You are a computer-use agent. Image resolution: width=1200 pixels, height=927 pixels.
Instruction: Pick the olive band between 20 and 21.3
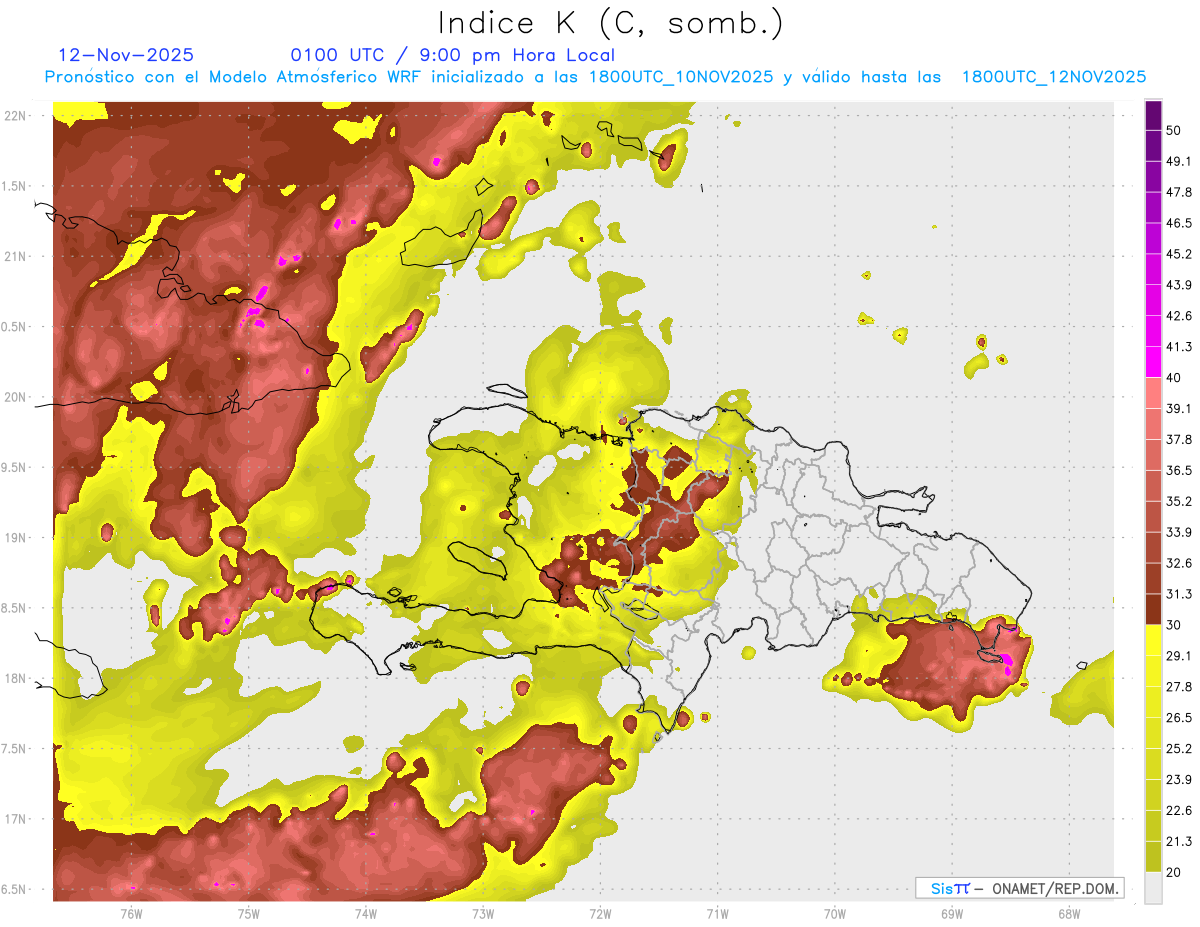pos(1153,857)
